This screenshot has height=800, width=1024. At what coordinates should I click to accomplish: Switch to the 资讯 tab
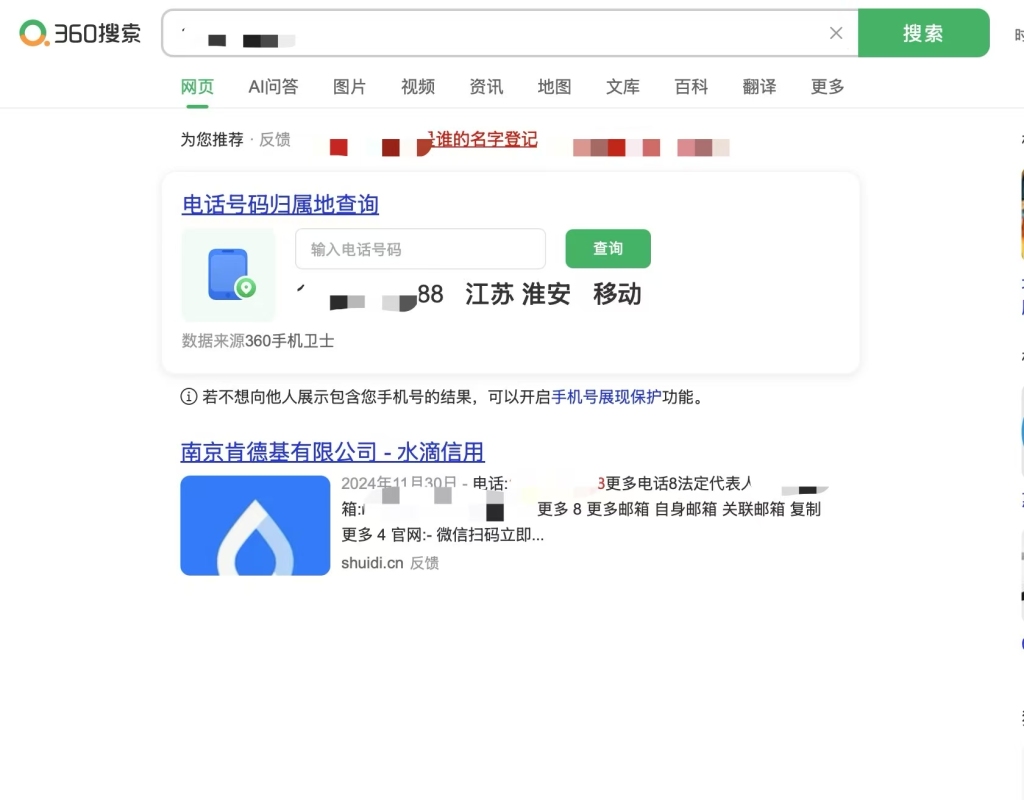(x=486, y=87)
